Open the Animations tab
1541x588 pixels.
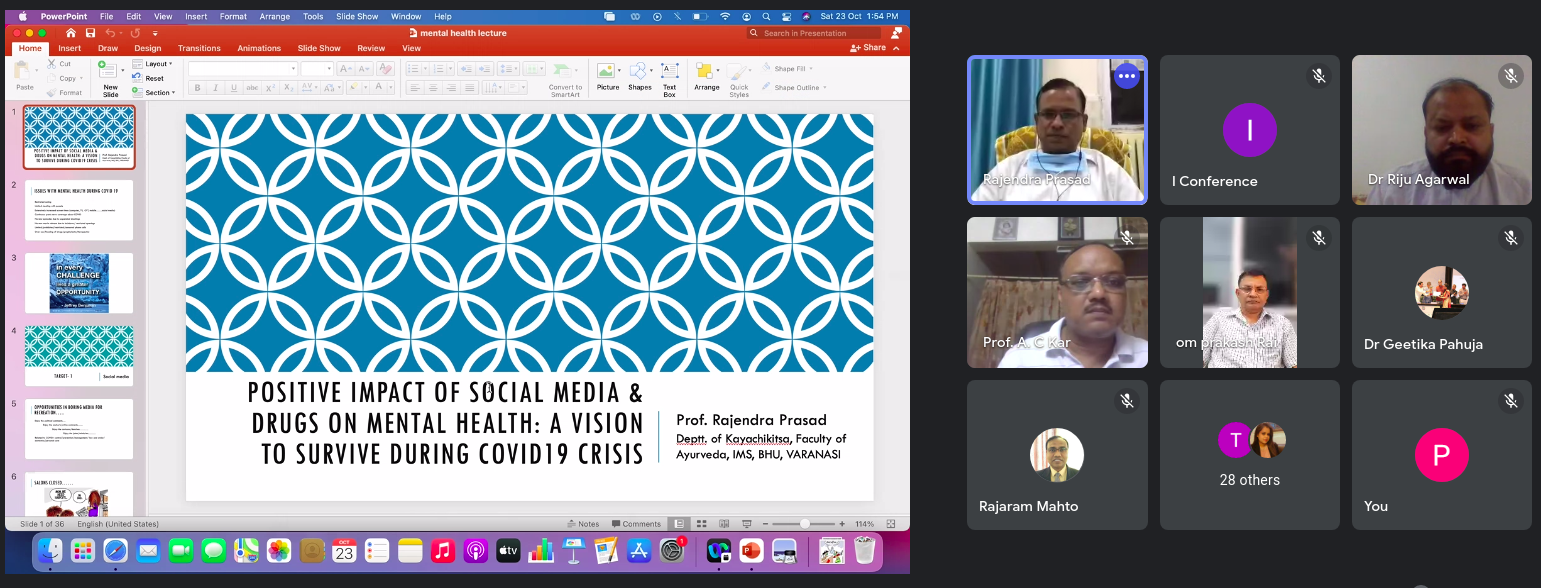(x=259, y=48)
